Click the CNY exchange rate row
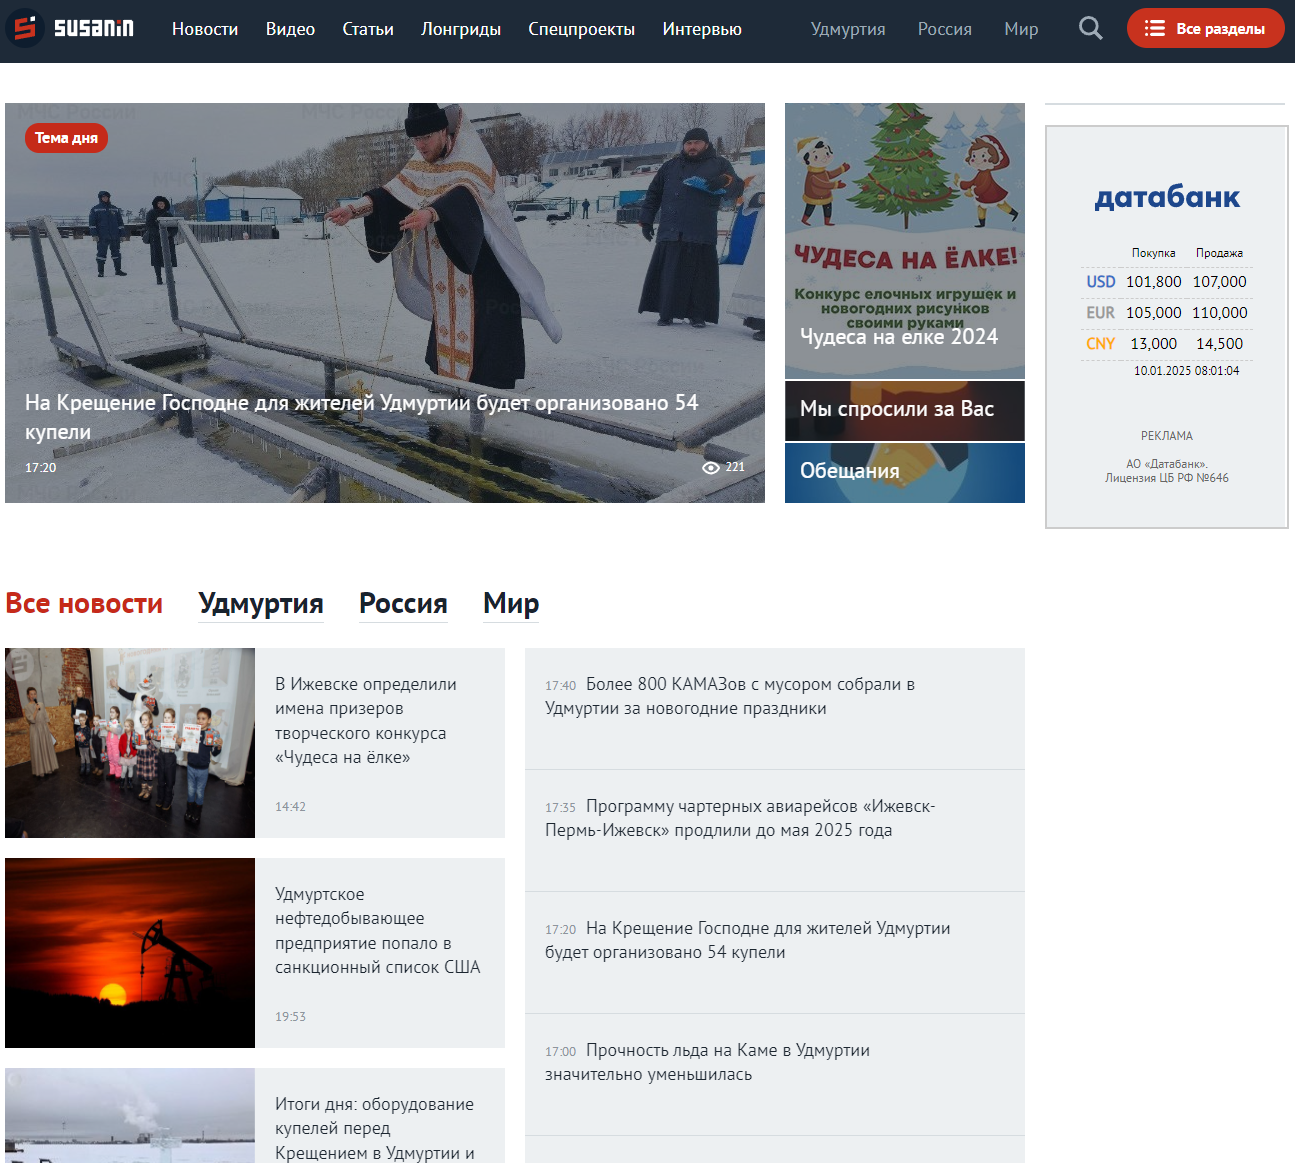 tap(1167, 344)
